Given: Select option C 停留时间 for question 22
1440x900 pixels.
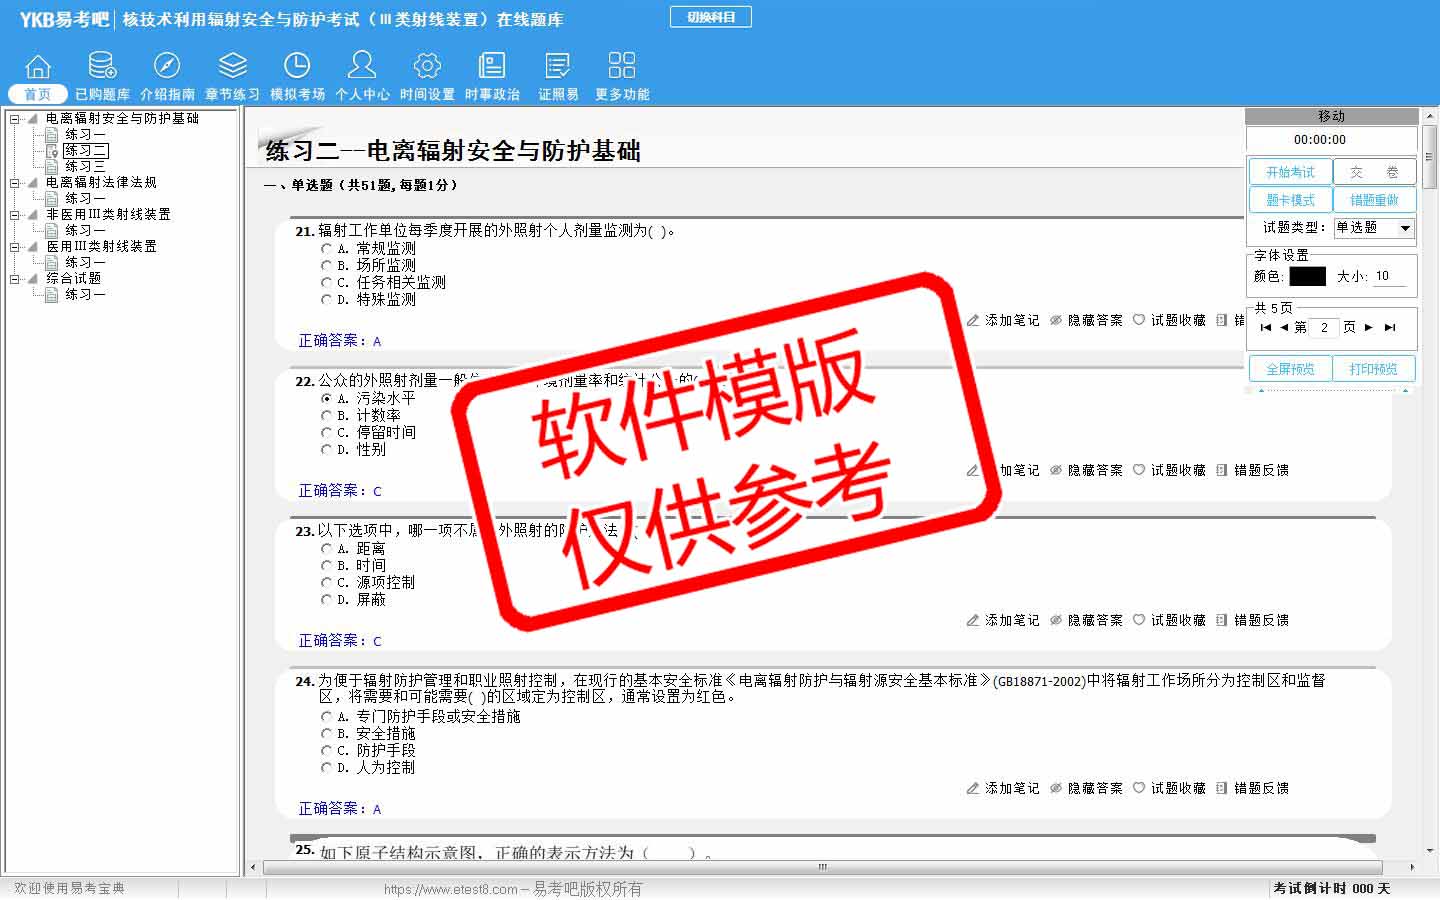Looking at the screenshot, I should point(326,433).
